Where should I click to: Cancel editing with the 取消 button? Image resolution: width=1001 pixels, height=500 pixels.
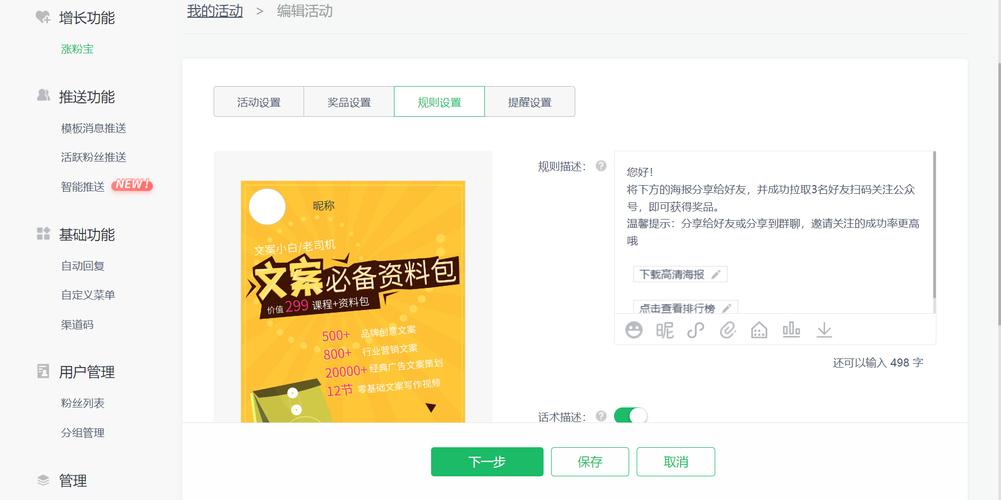click(675, 462)
